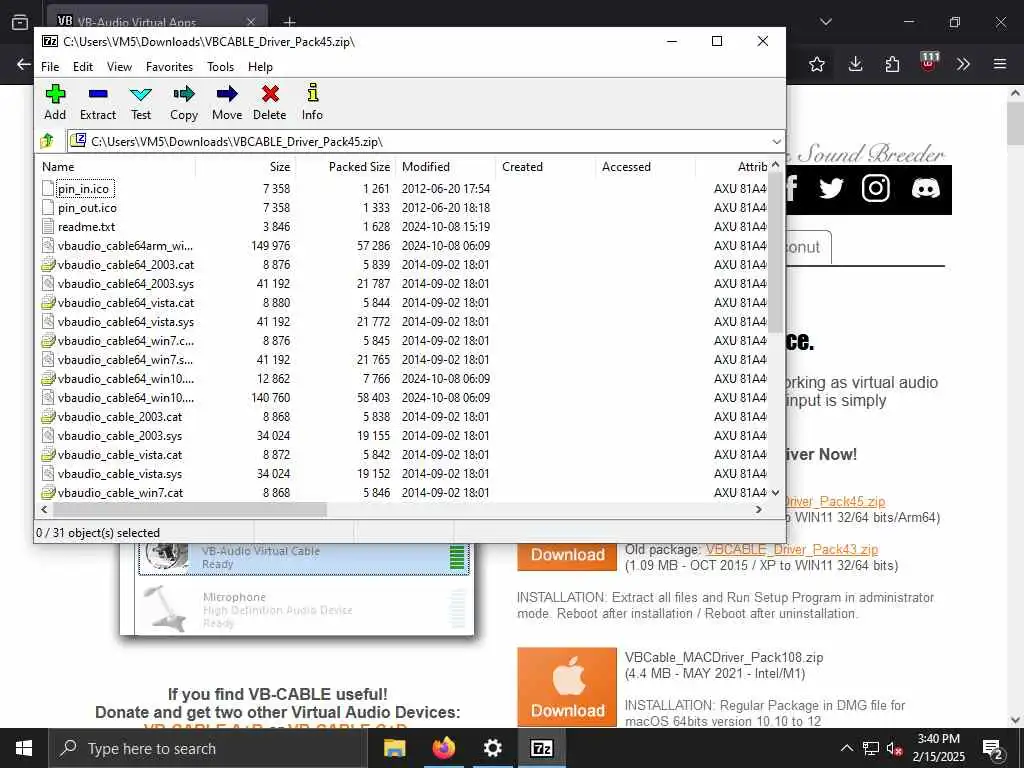The height and width of the screenshot is (768, 1024).
Task: Click the 7-Zip address path field
Action: (424, 141)
